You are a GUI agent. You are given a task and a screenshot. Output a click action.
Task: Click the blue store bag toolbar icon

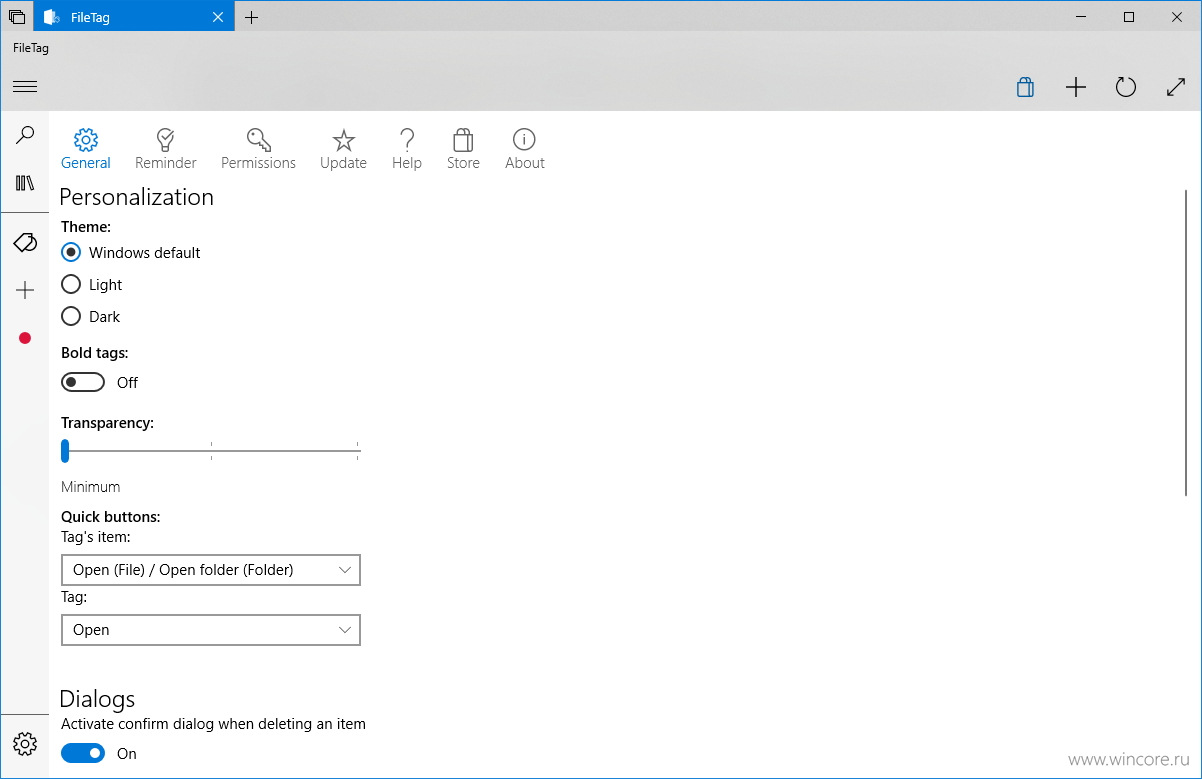pos(1025,87)
